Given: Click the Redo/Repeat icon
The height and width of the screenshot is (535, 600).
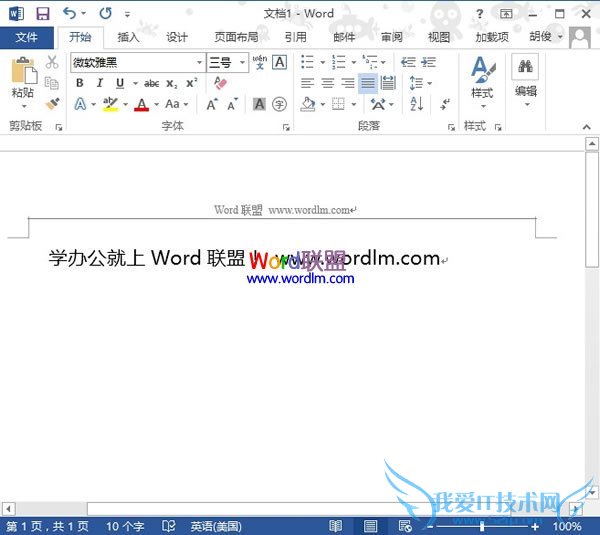Looking at the screenshot, I should pos(106,13).
